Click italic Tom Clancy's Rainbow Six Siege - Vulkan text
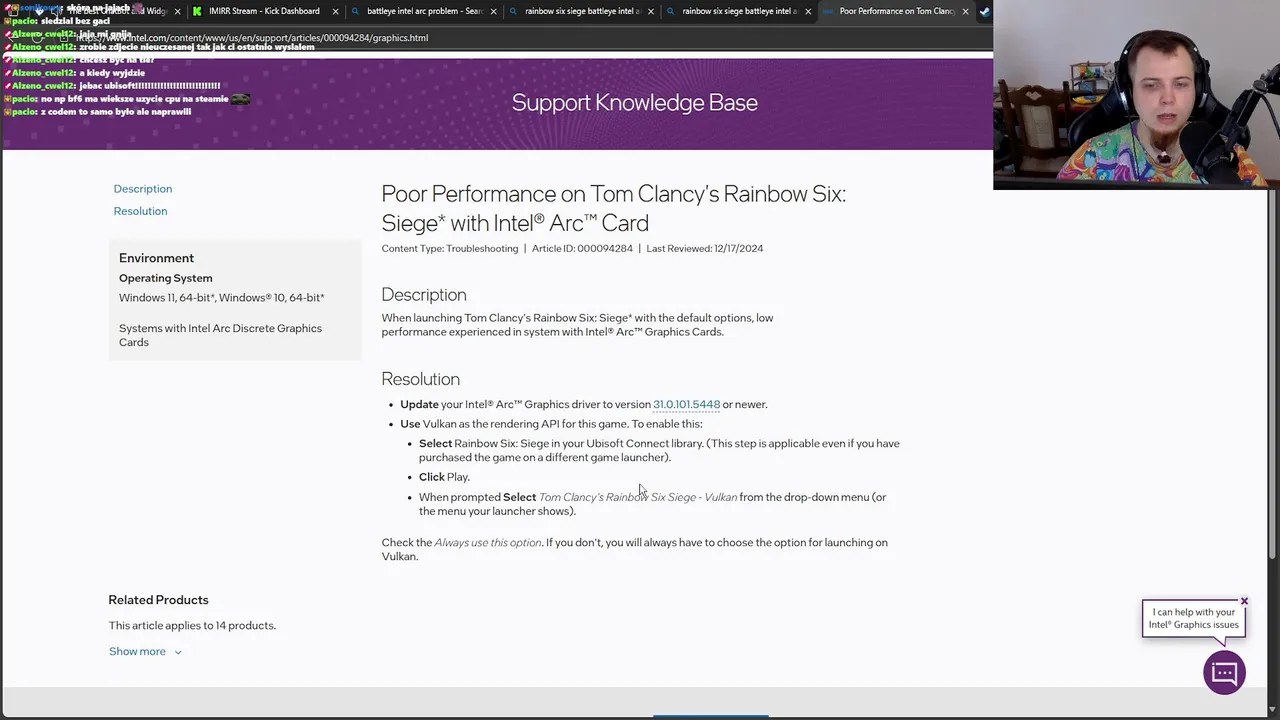 click(x=638, y=497)
